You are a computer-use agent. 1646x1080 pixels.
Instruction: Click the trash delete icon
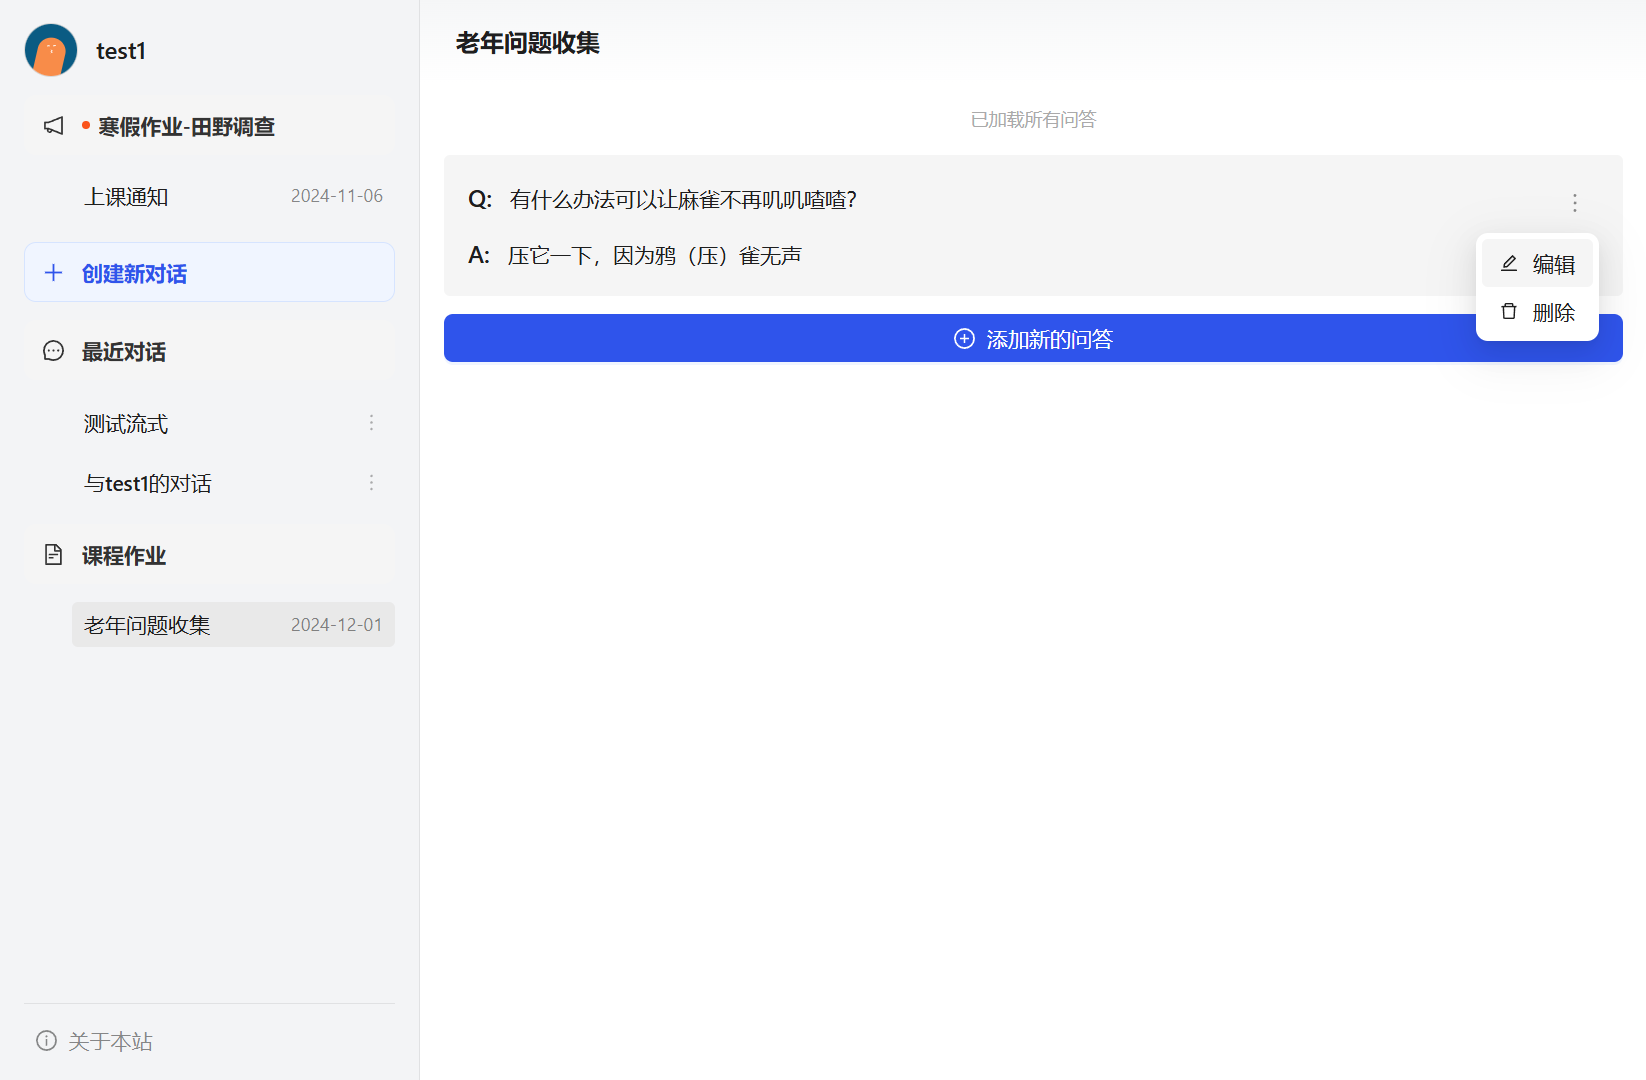1509,311
